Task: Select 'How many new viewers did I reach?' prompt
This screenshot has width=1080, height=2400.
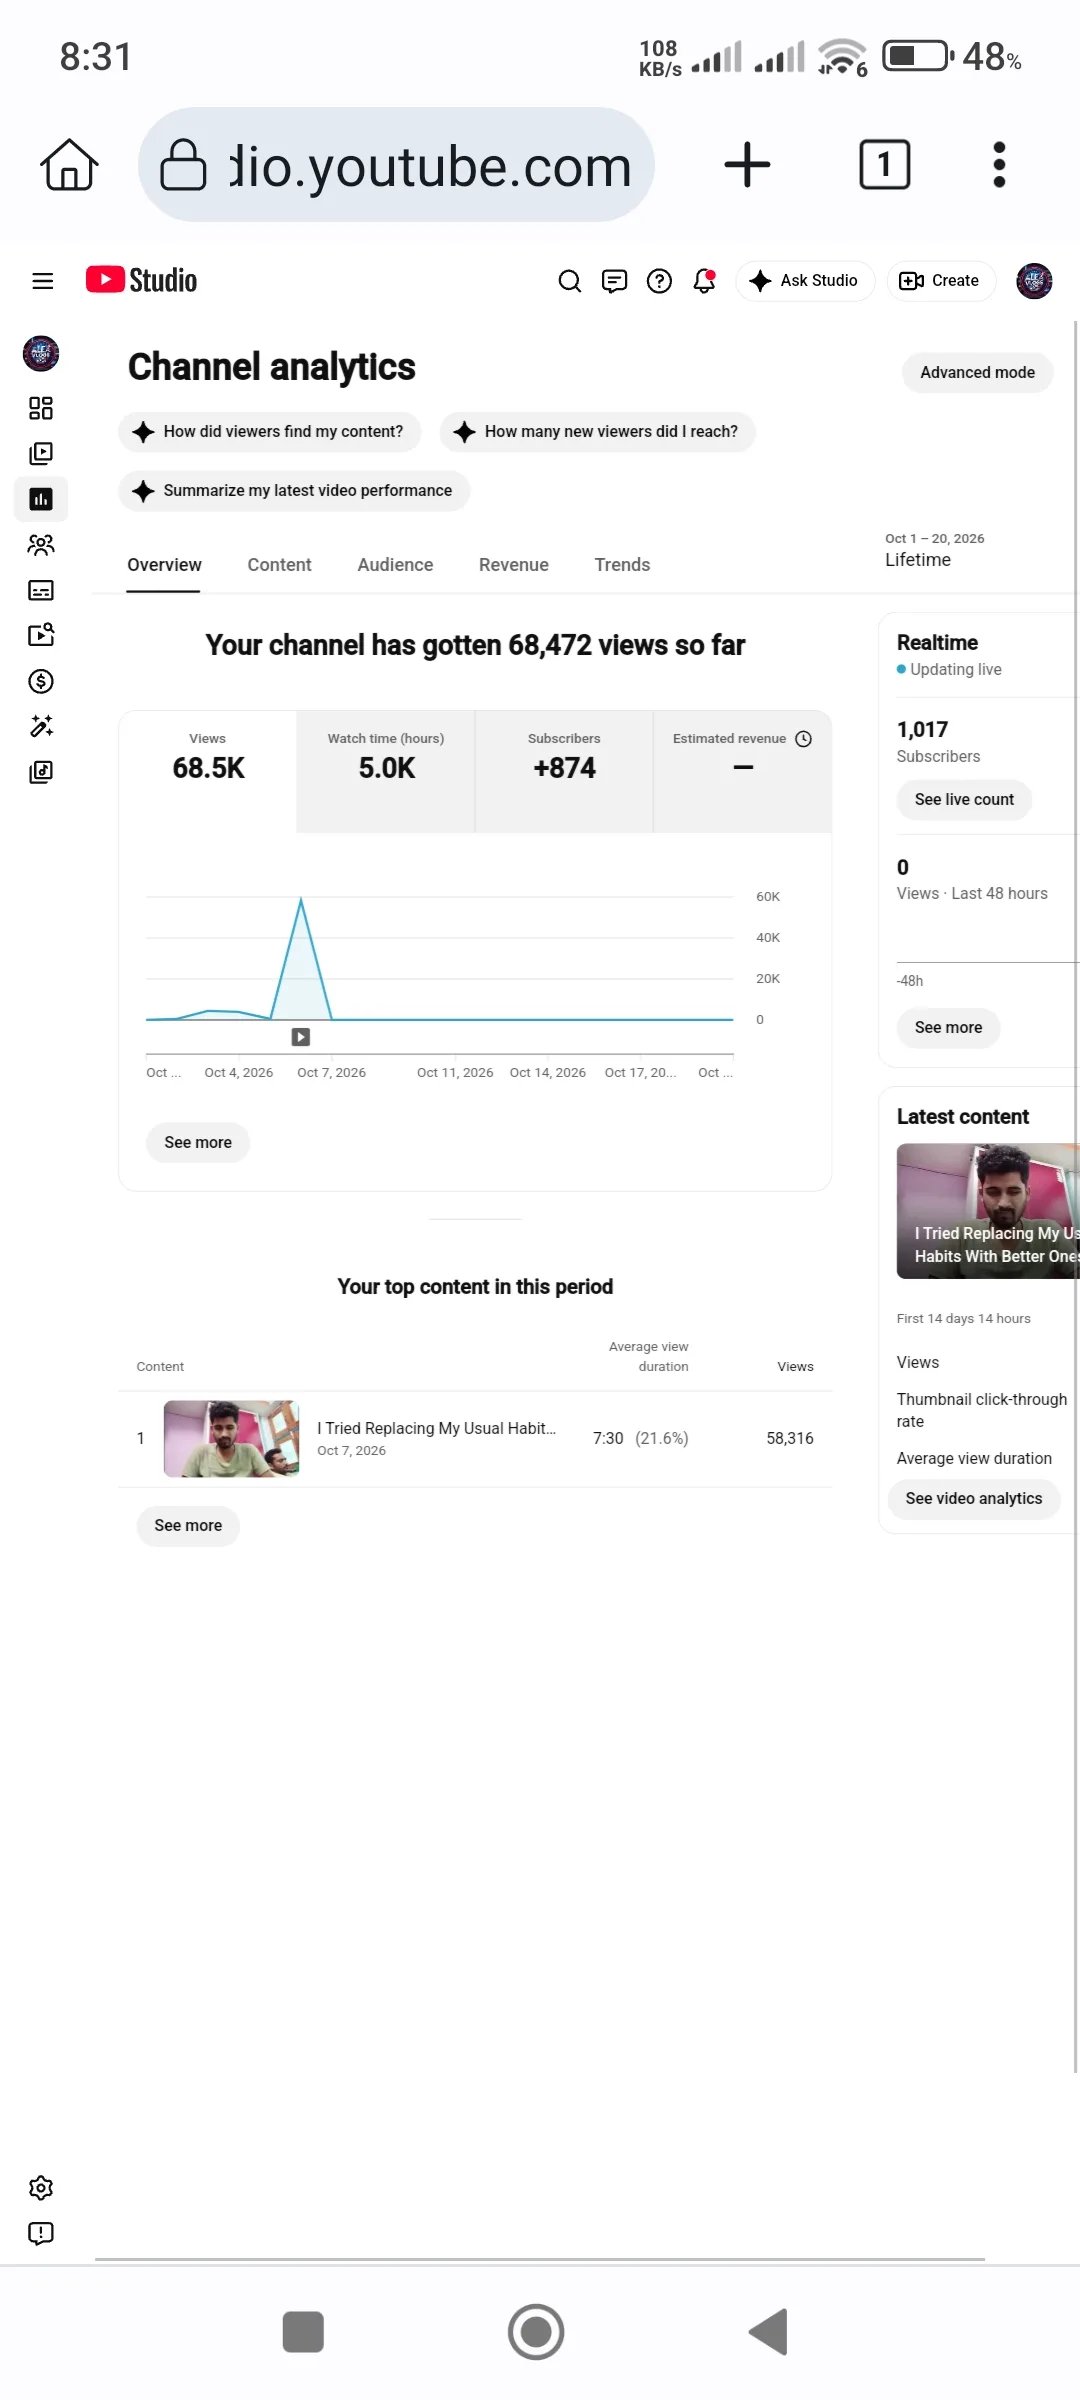Action: point(597,432)
